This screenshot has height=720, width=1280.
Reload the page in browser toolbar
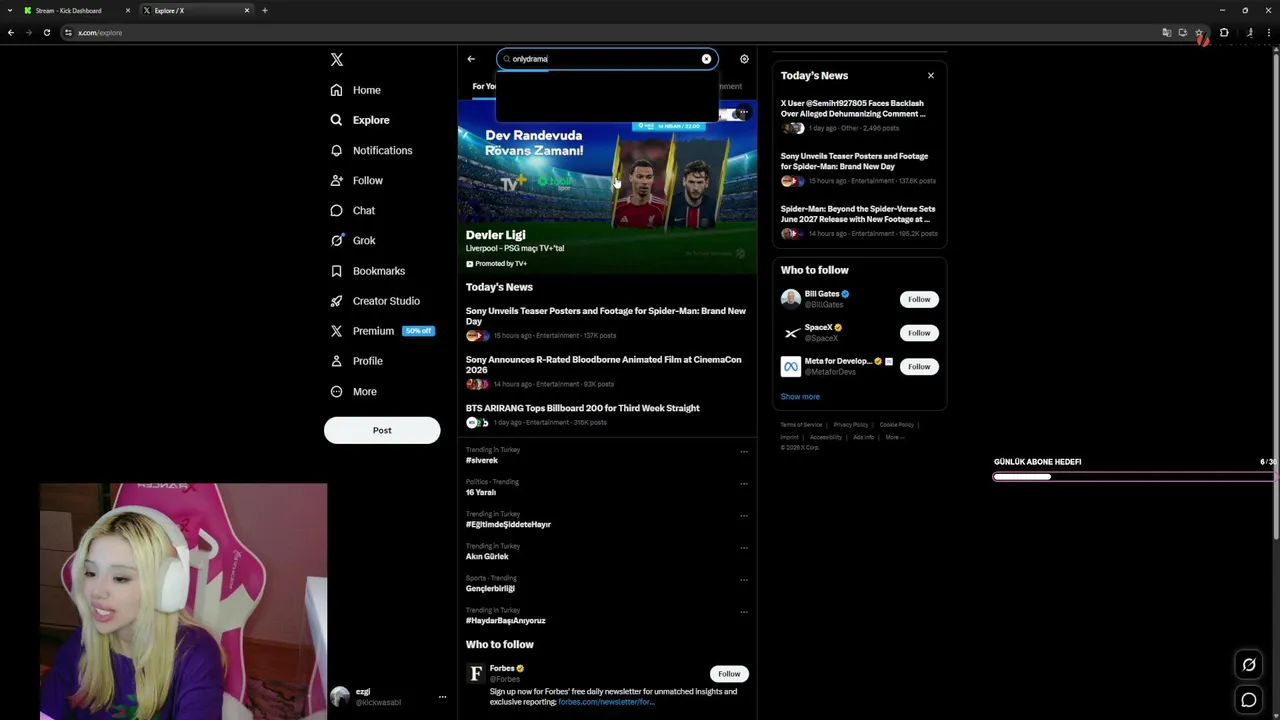[x=46, y=32]
